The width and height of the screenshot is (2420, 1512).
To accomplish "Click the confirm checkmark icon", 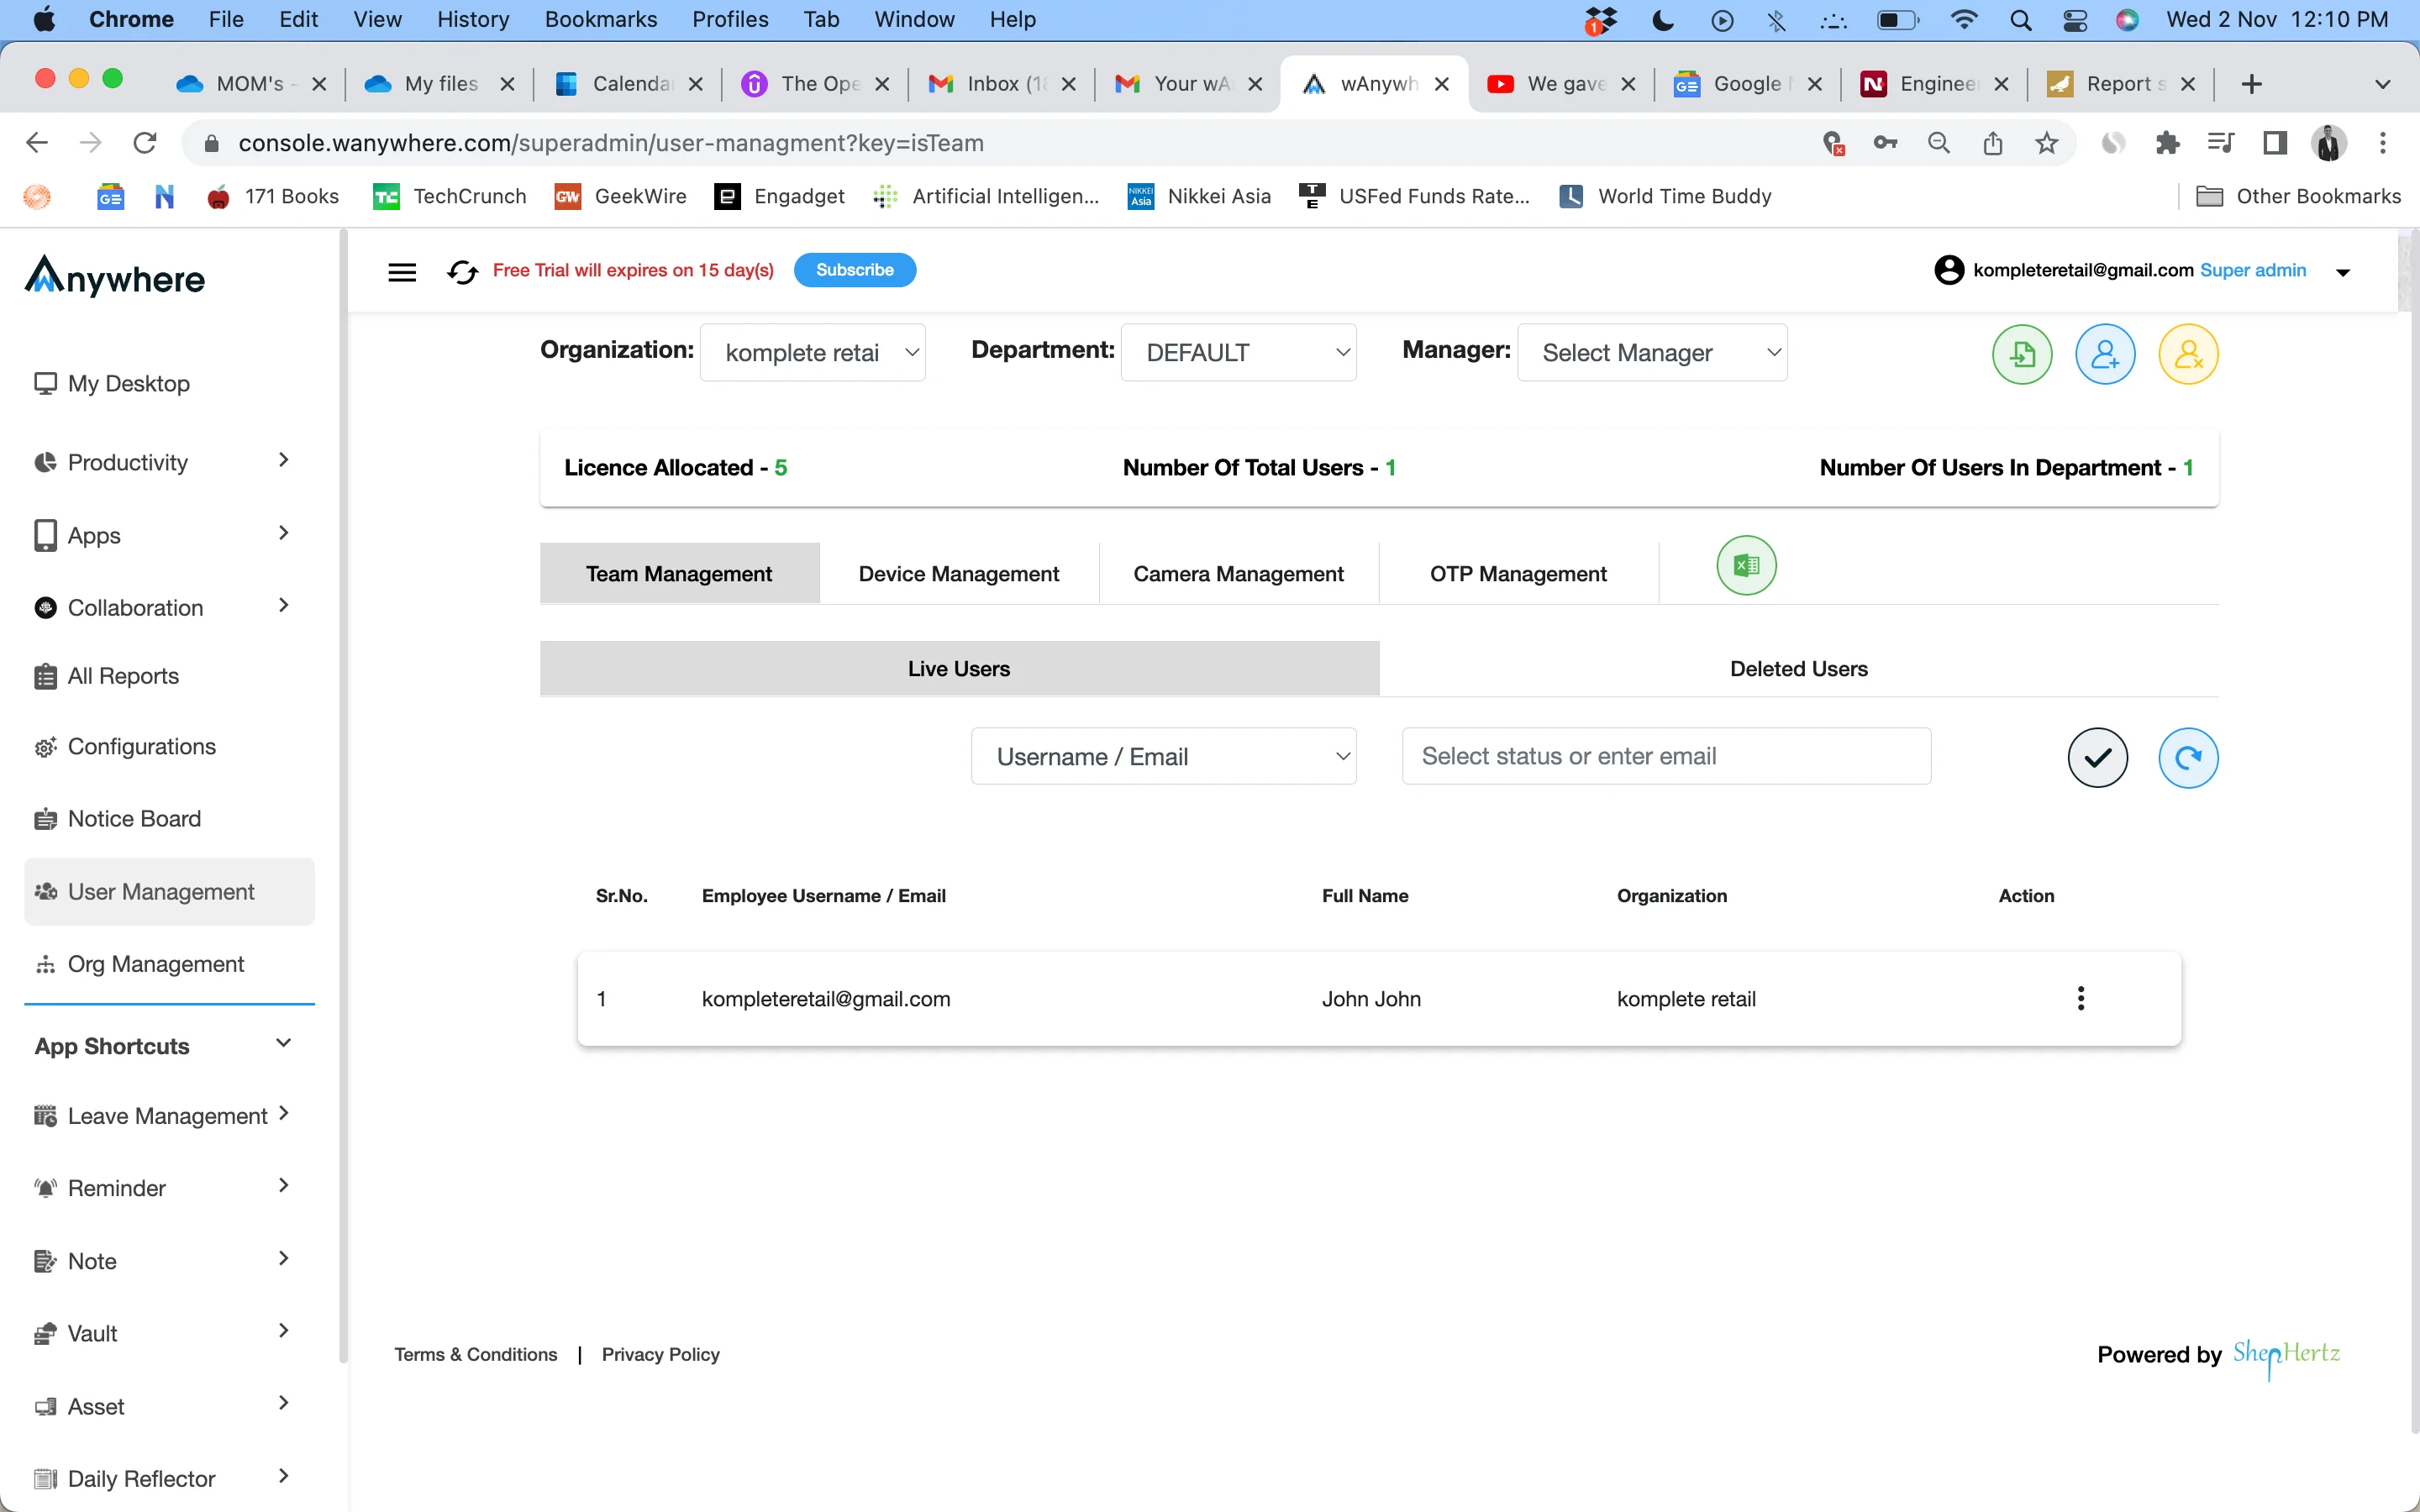I will 2097,756.
